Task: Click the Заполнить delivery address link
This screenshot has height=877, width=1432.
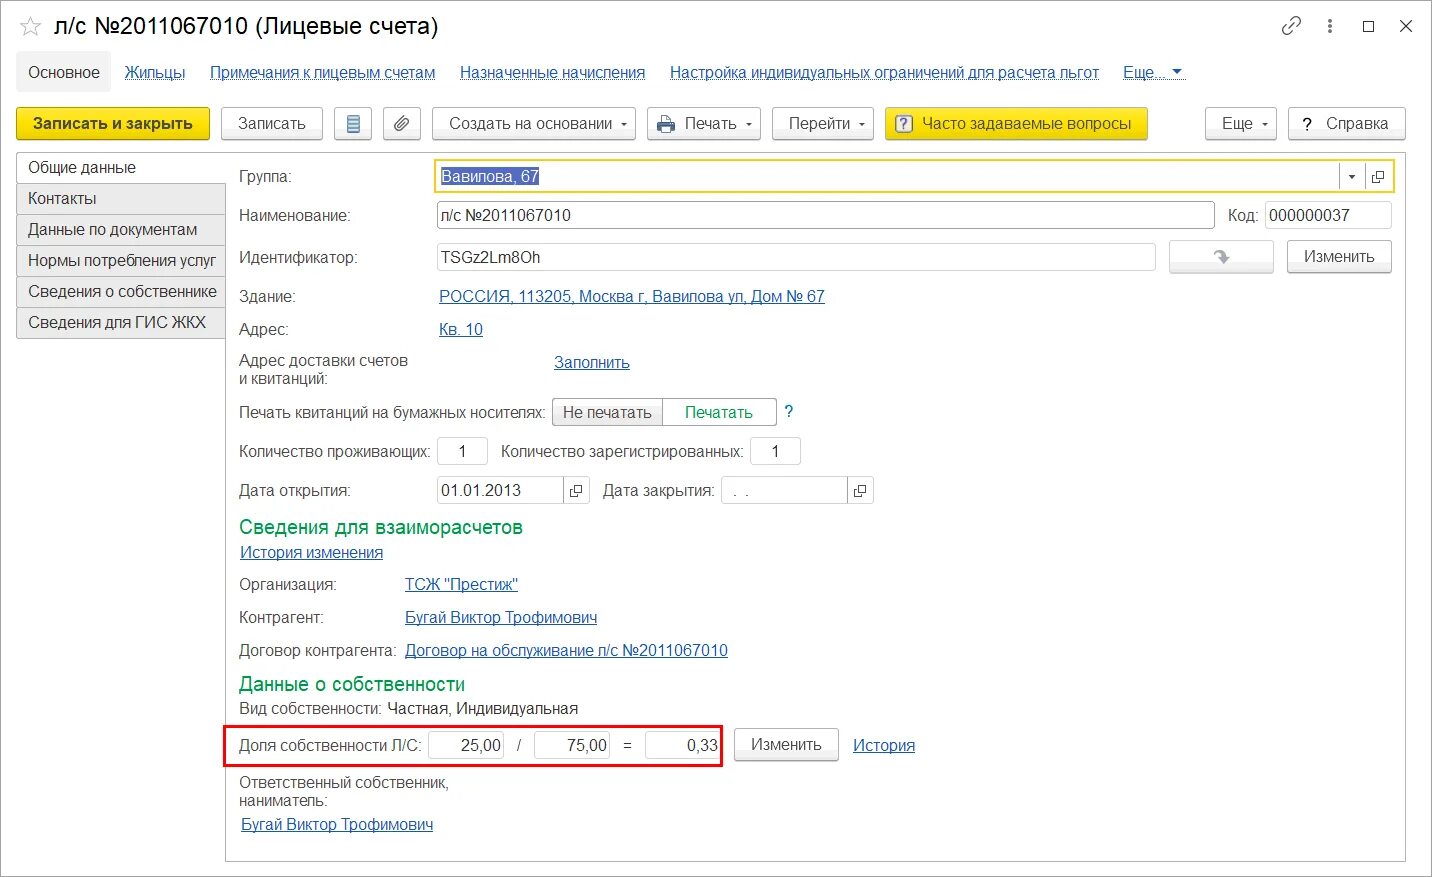Action: click(x=592, y=362)
